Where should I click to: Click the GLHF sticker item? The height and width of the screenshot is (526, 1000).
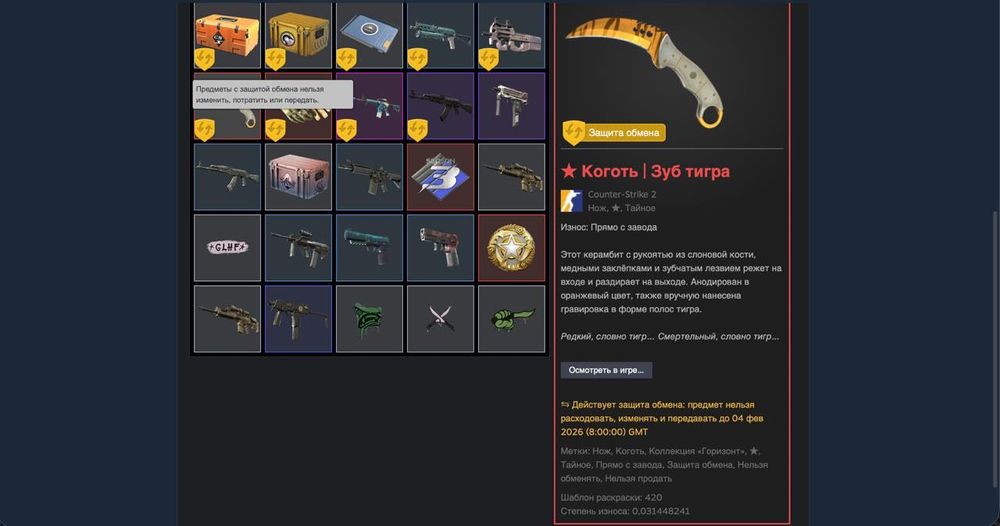click(x=228, y=247)
